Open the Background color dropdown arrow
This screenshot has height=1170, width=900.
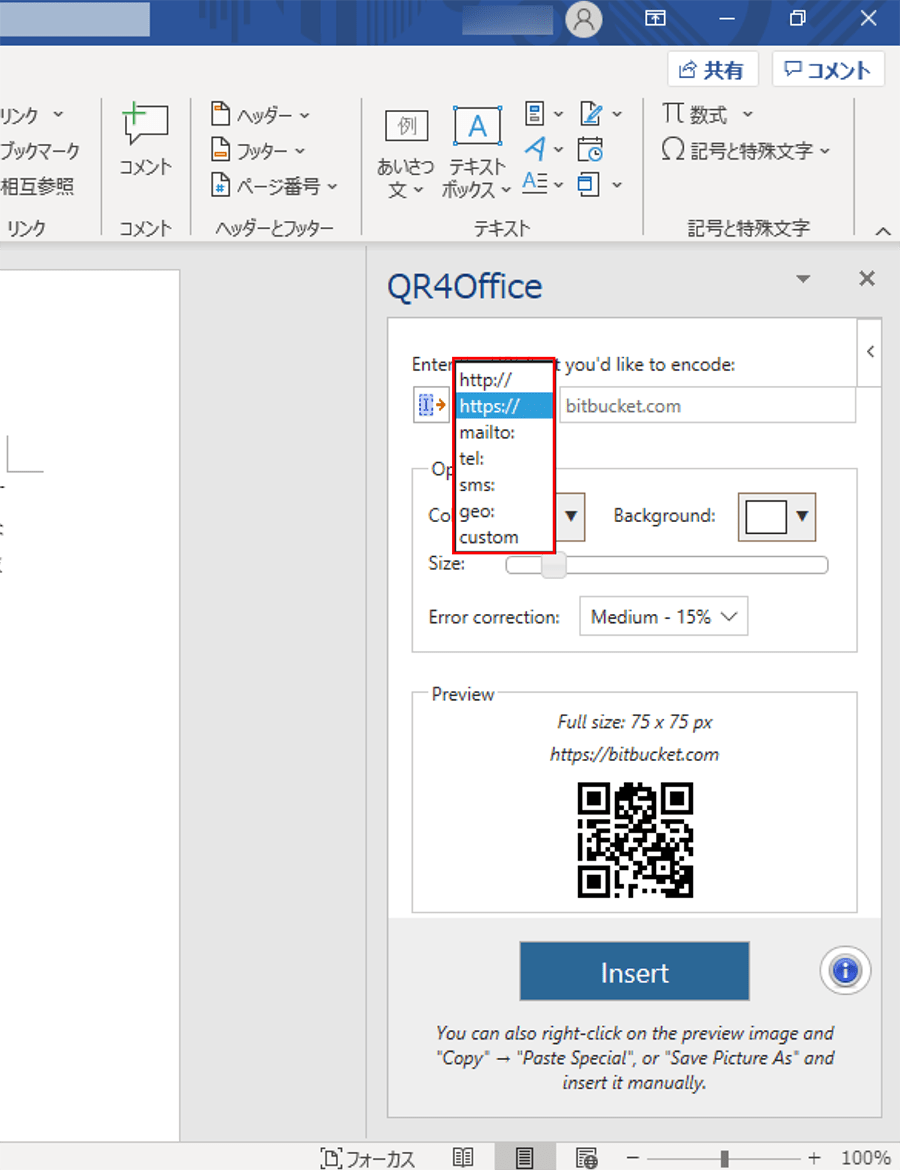tap(802, 516)
